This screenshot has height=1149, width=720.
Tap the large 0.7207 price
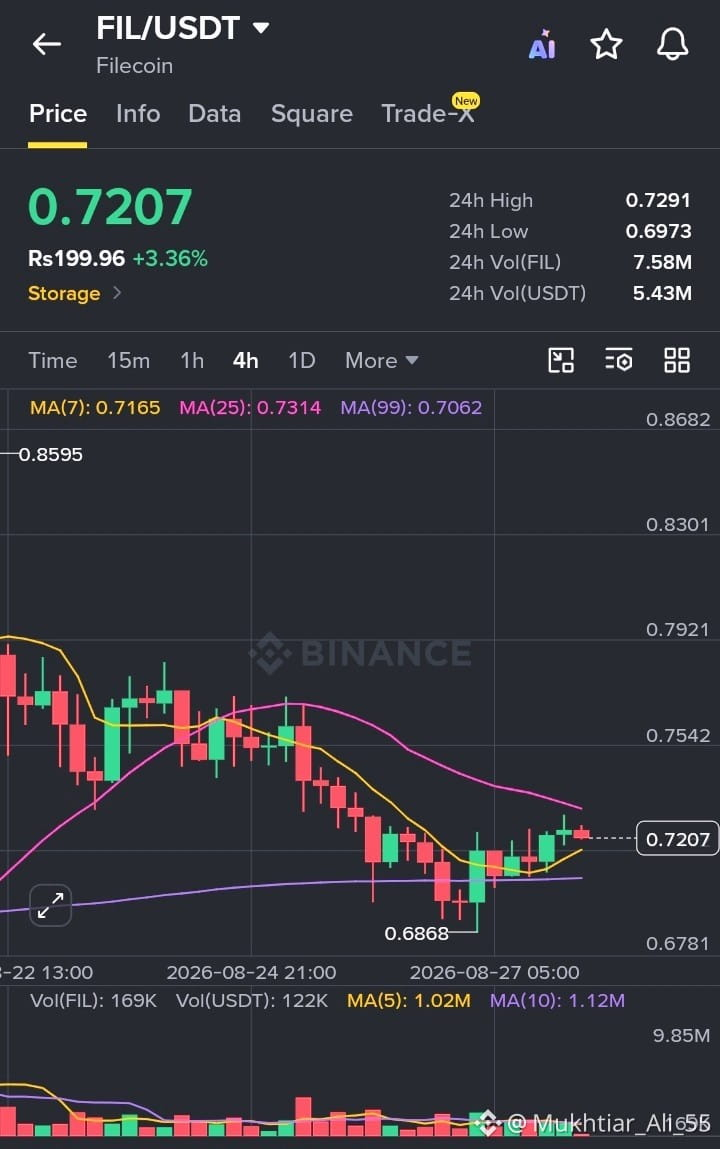pyautogui.click(x=110, y=207)
